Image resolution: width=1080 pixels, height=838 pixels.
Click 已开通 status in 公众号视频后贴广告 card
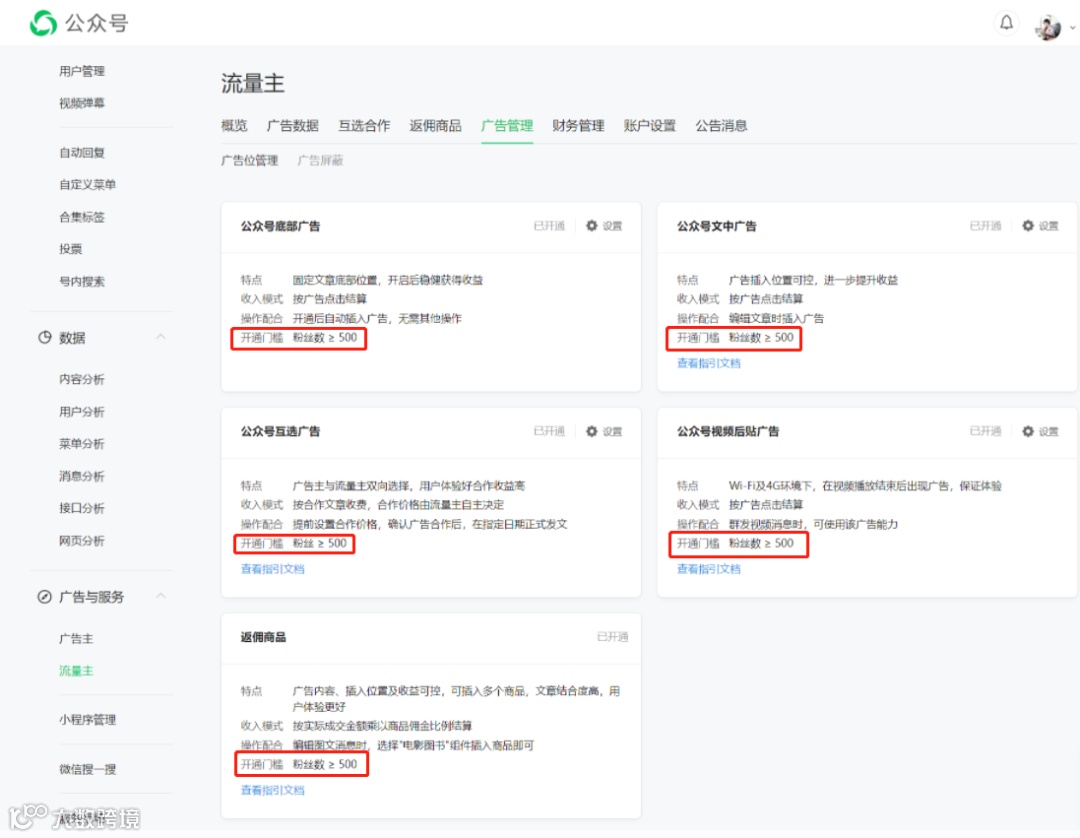coord(985,431)
